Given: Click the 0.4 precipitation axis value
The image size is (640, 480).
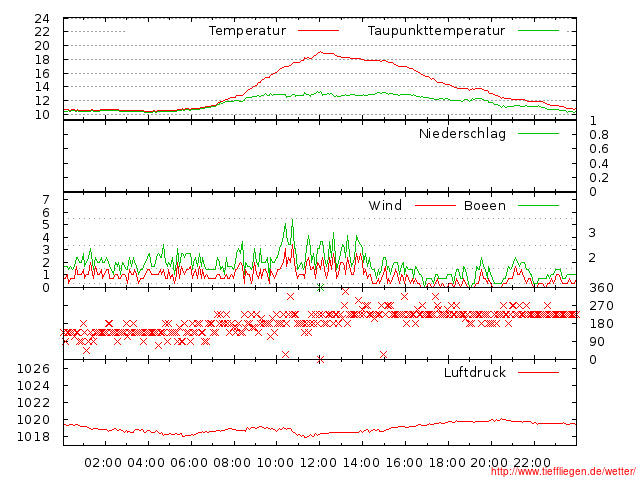Looking at the screenshot, I should (x=599, y=164).
